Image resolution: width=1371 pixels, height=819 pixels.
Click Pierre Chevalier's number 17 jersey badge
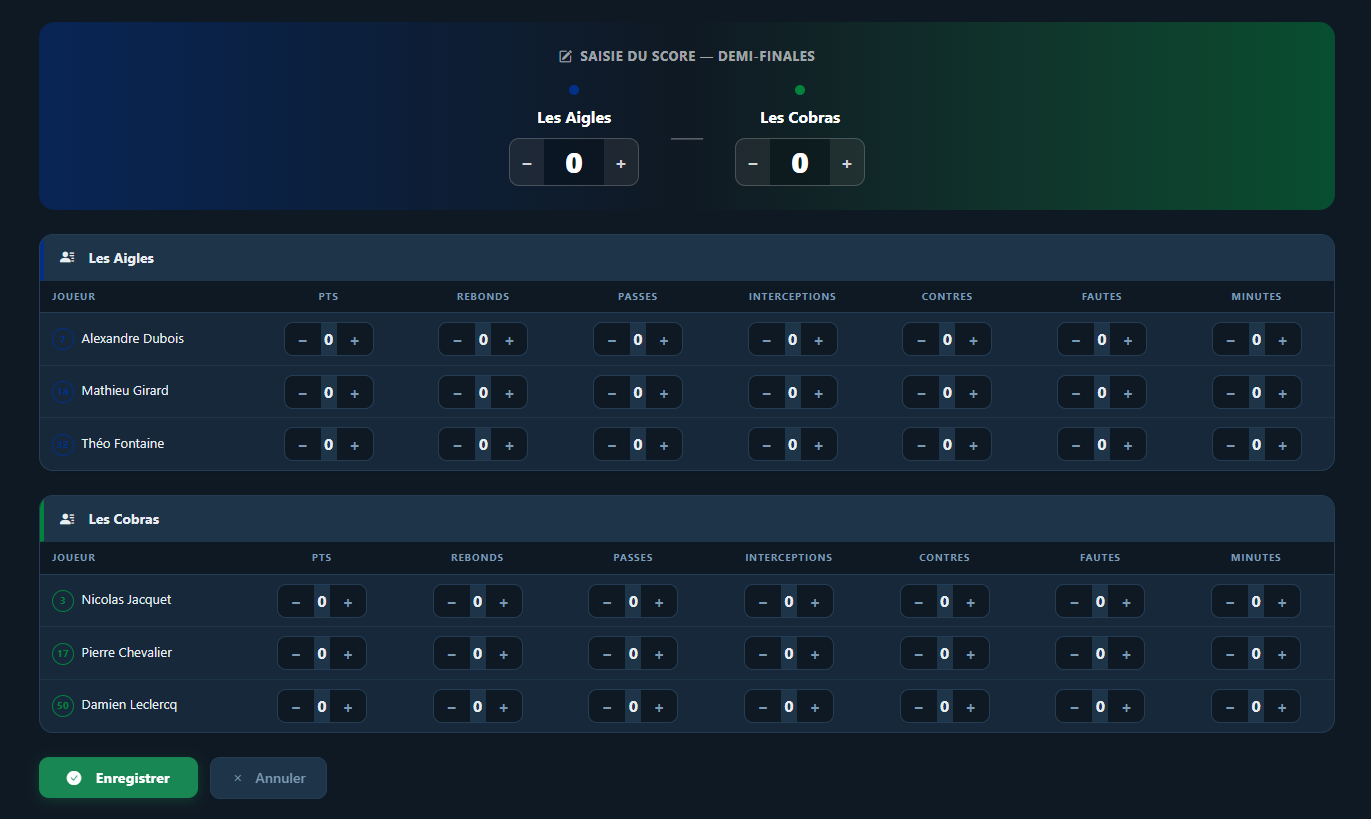tap(63, 653)
